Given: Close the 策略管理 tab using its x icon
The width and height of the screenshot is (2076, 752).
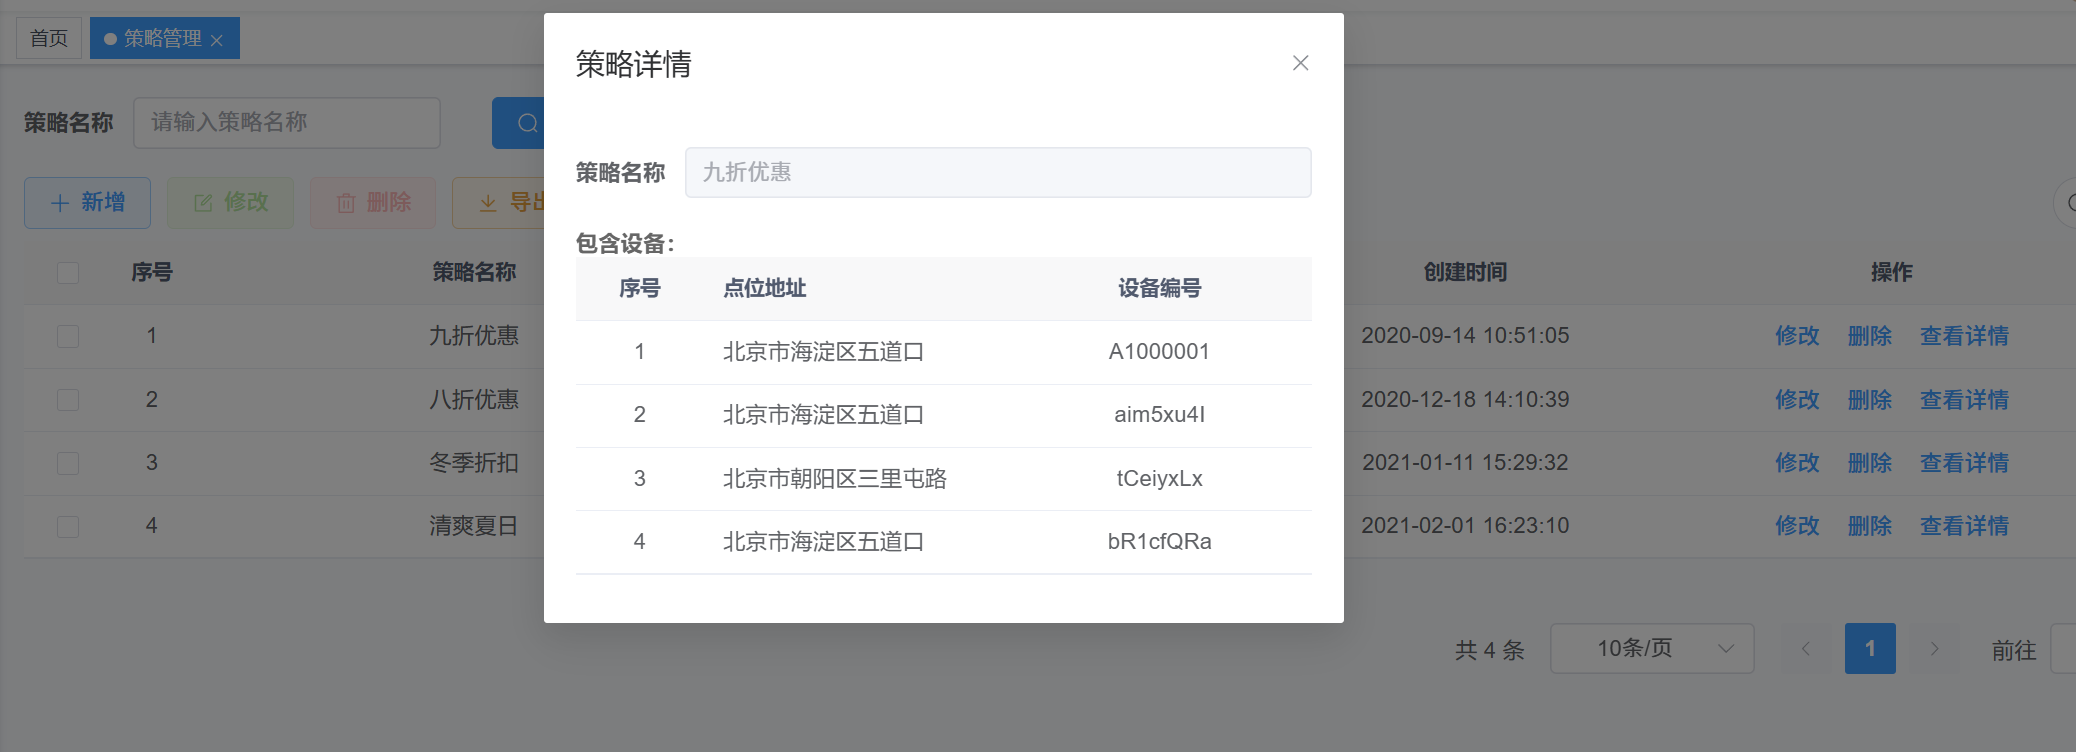Looking at the screenshot, I should (217, 40).
